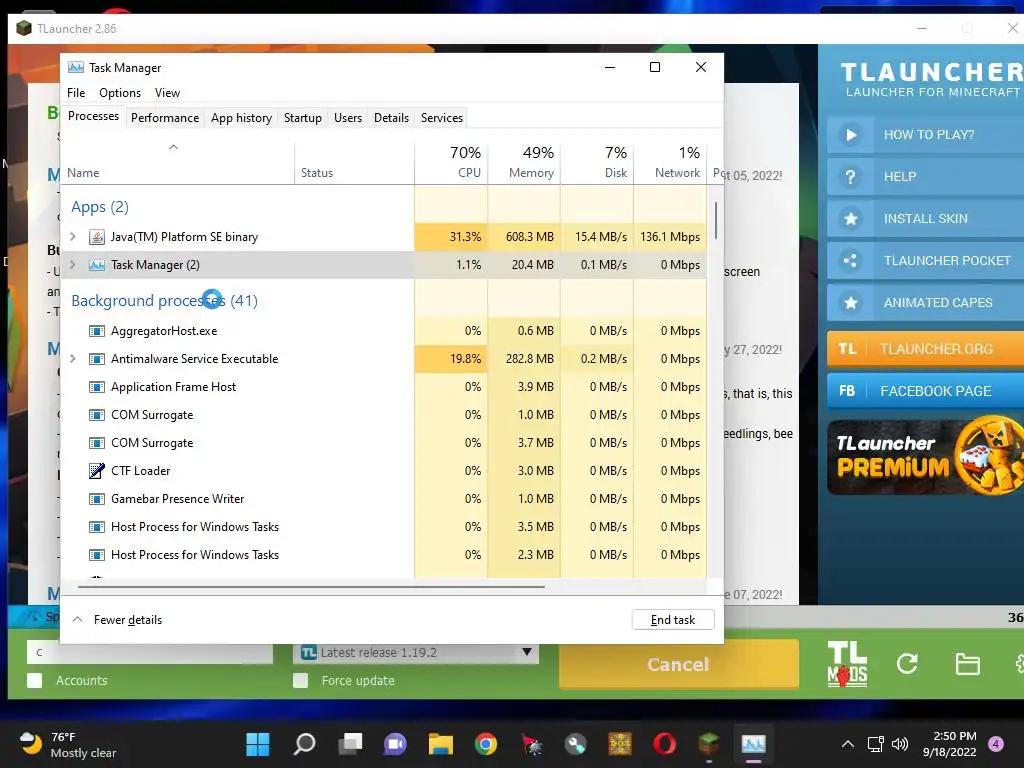This screenshot has width=1024, height=768.
Task: Open the TLauncher game folder icon
Action: [x=967, y=664]
